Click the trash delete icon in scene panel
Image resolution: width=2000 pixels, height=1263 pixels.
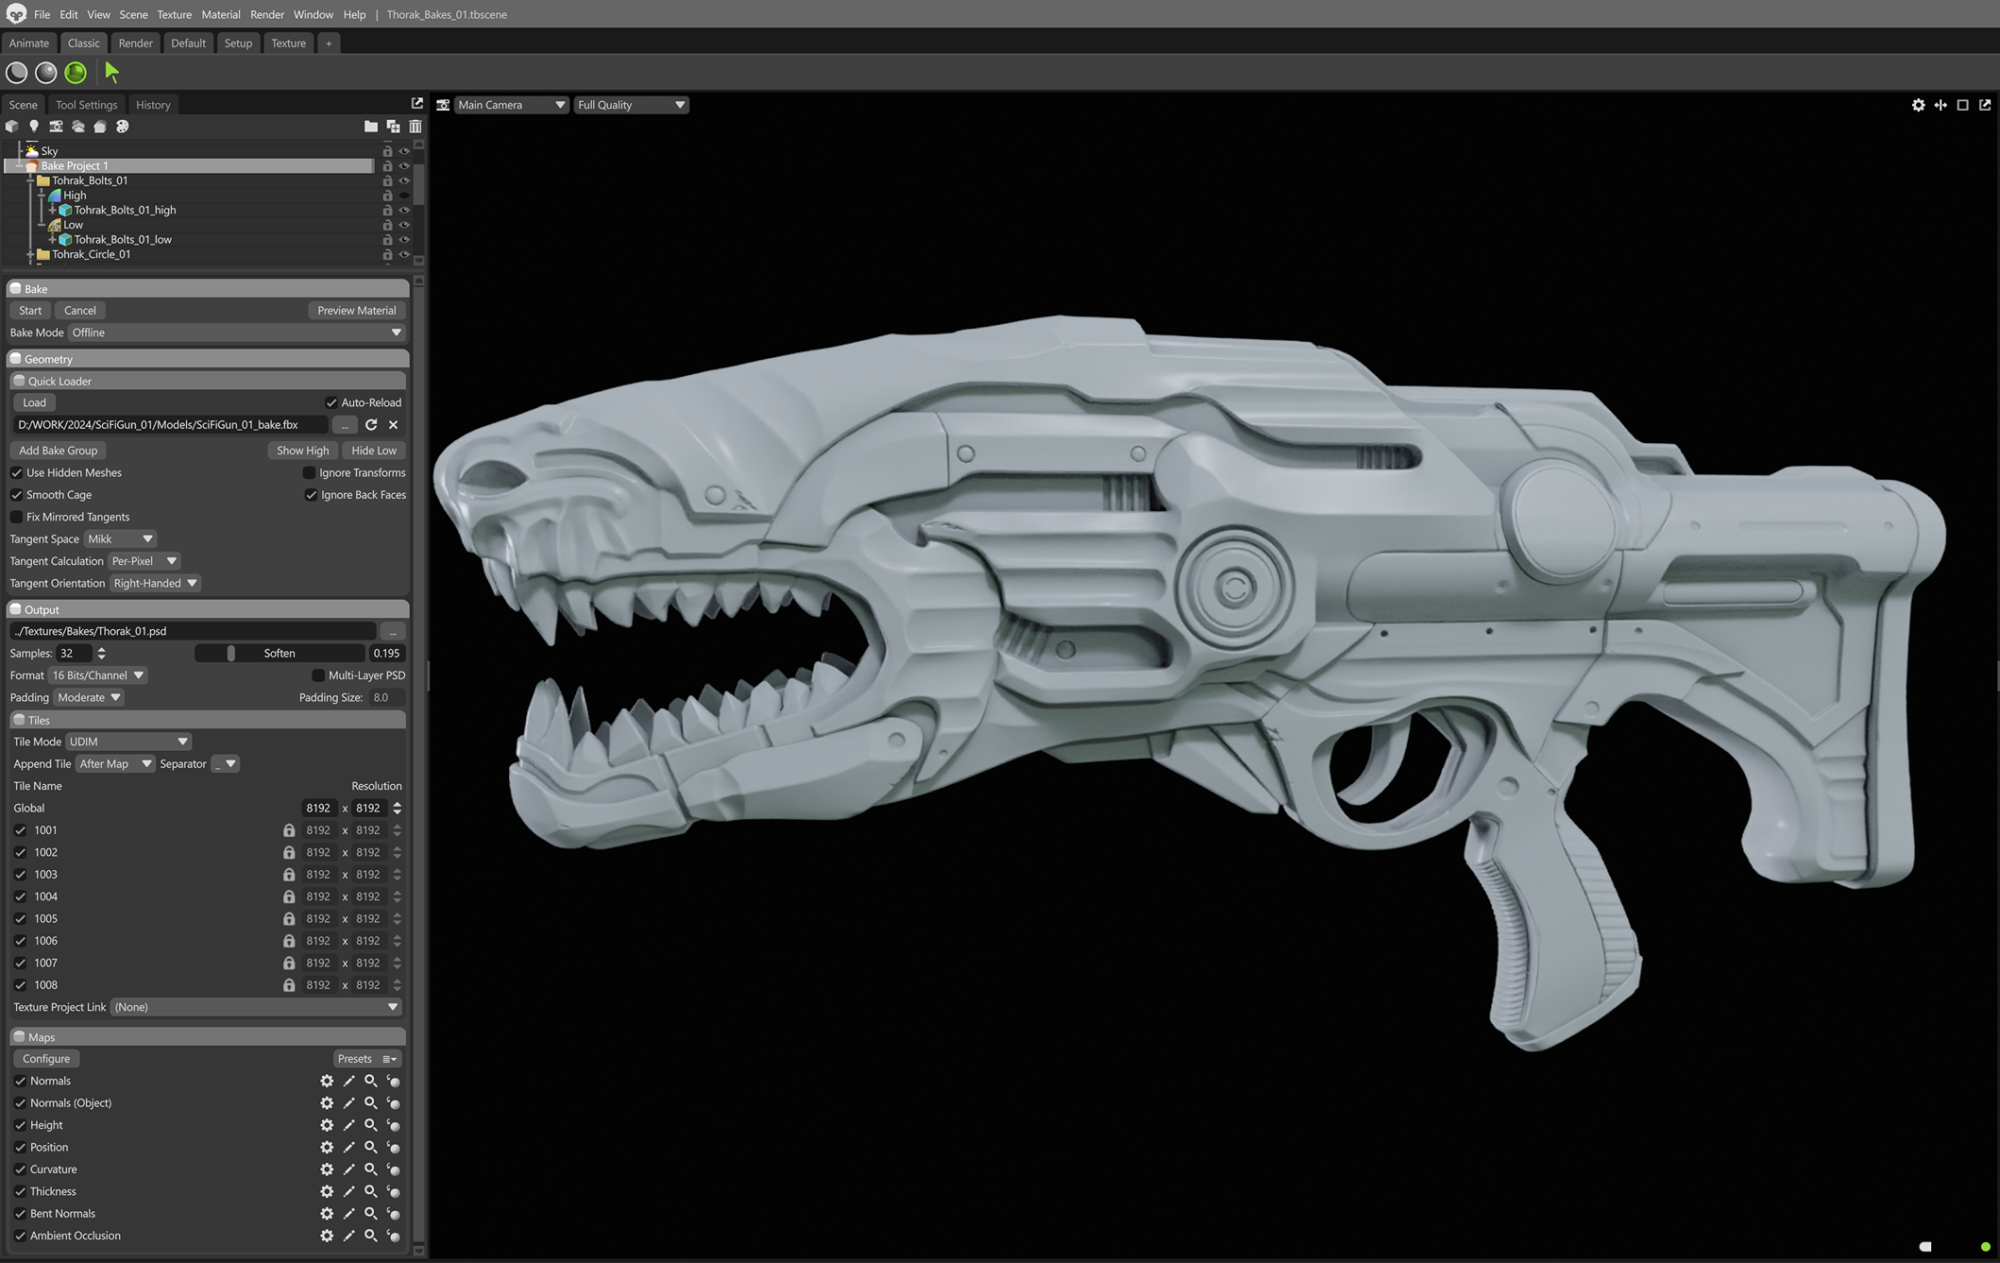pos(415,127)
